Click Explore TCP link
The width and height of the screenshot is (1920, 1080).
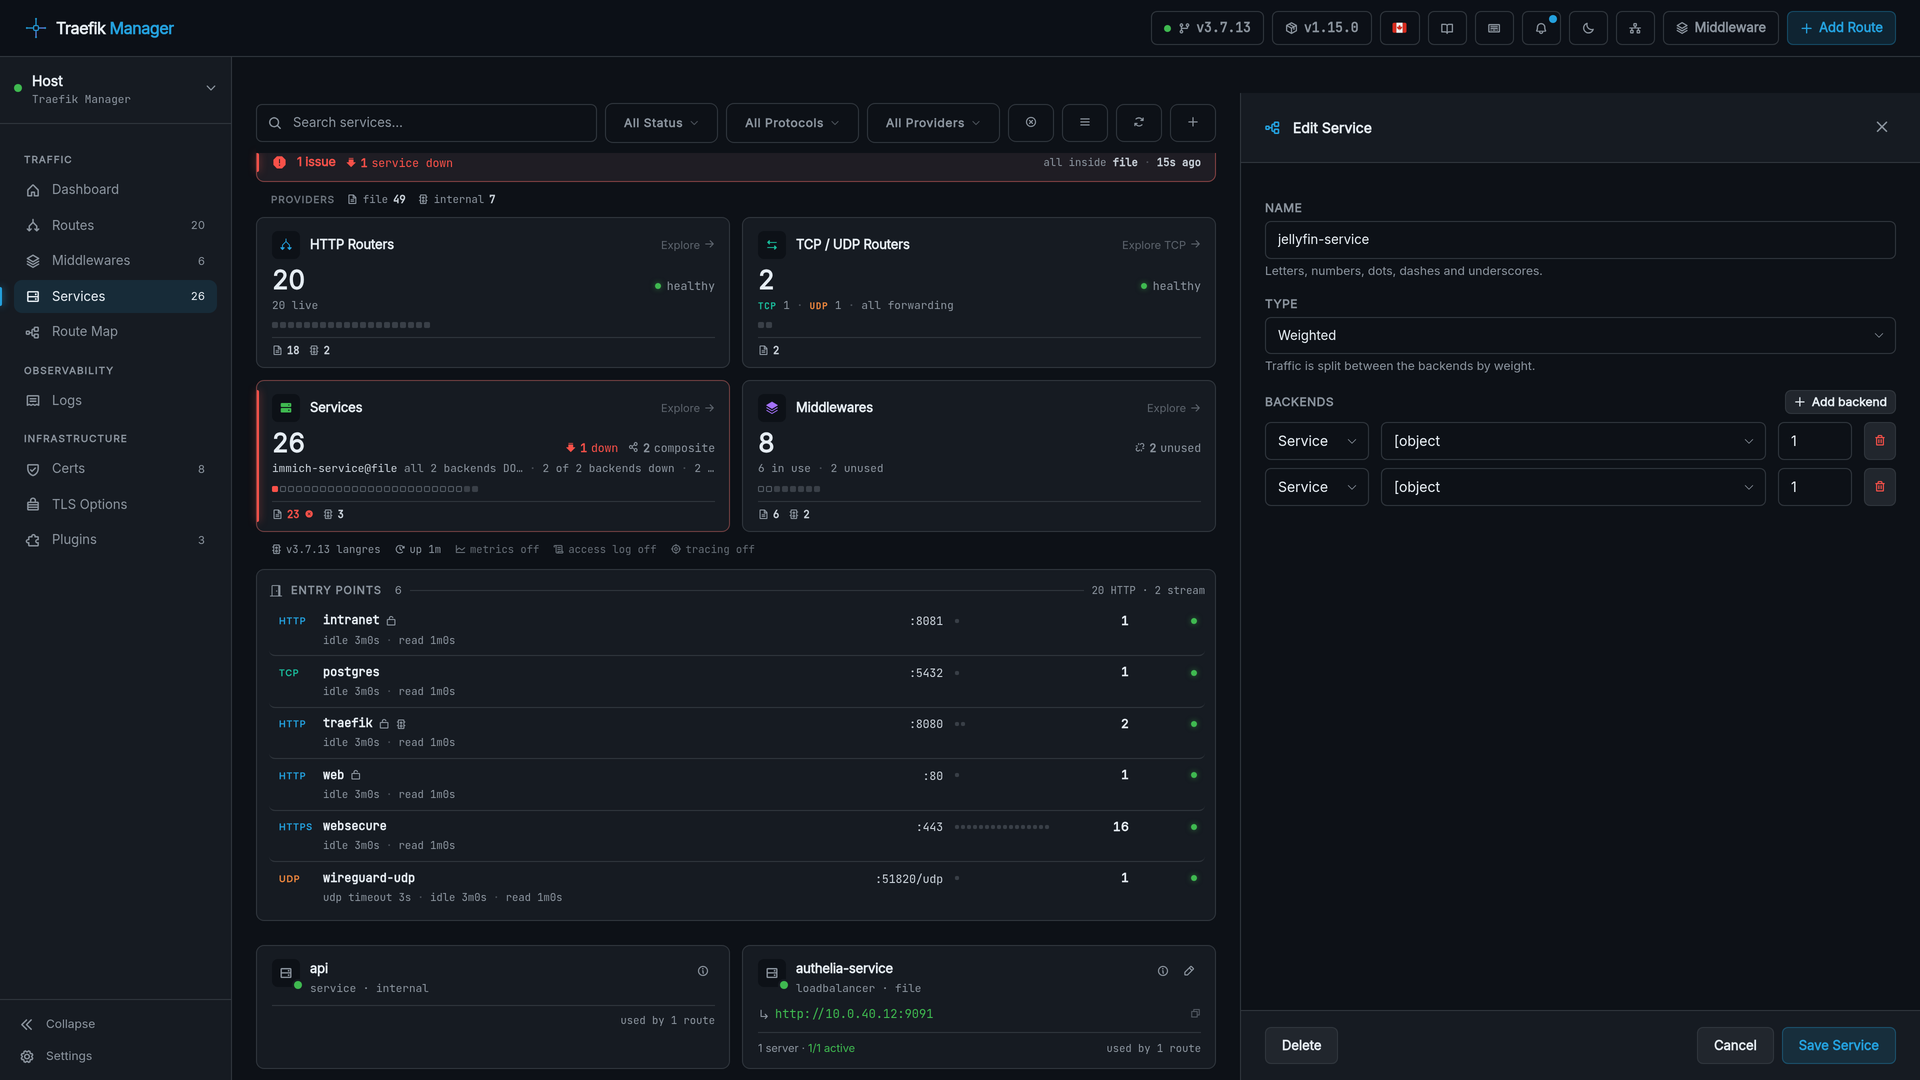tap(1161, 245)
